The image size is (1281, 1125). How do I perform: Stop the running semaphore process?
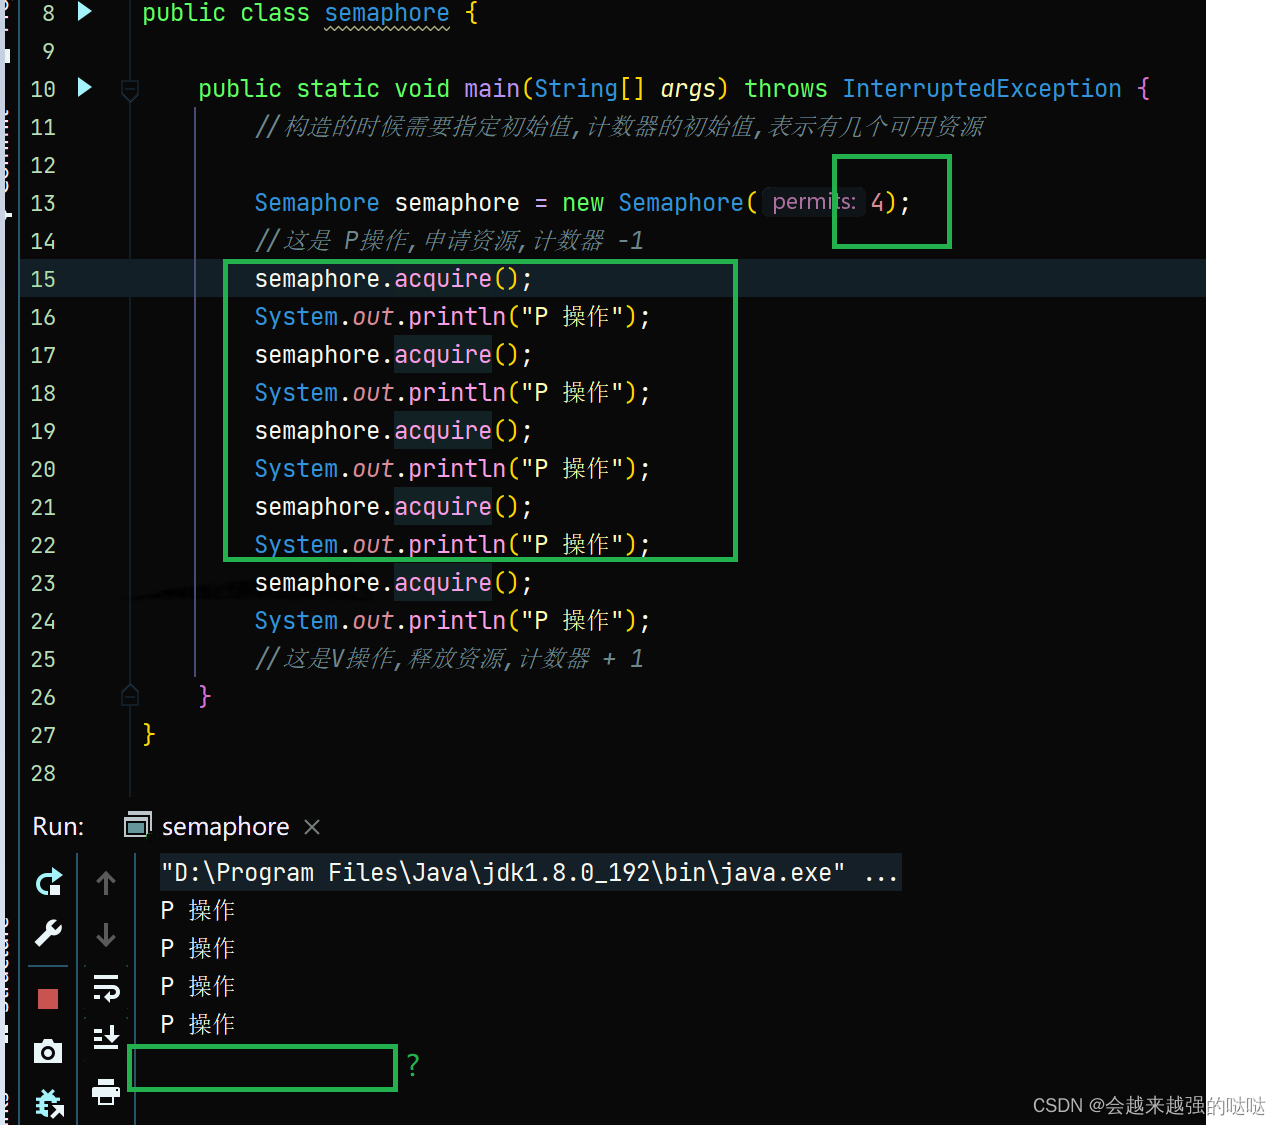[x=48, y=998]
